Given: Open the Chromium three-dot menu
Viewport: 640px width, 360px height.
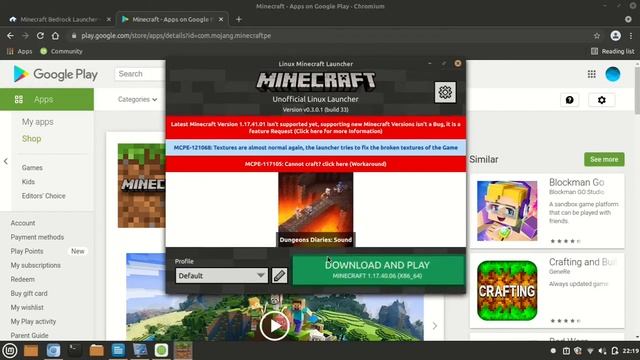Looking at the screenshot, I should [x=631, y=36].
